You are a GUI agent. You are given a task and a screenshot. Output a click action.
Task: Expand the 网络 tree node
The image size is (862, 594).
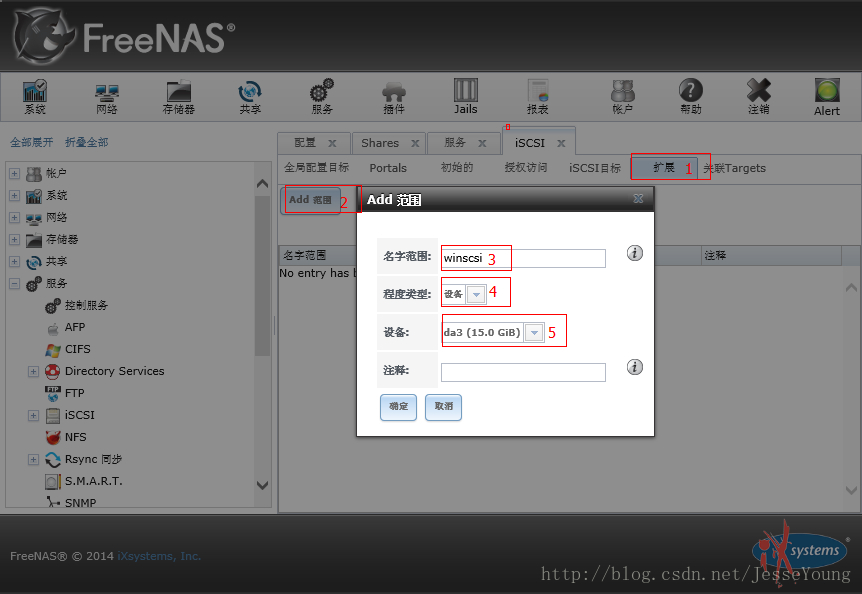(x=14, y=218)
